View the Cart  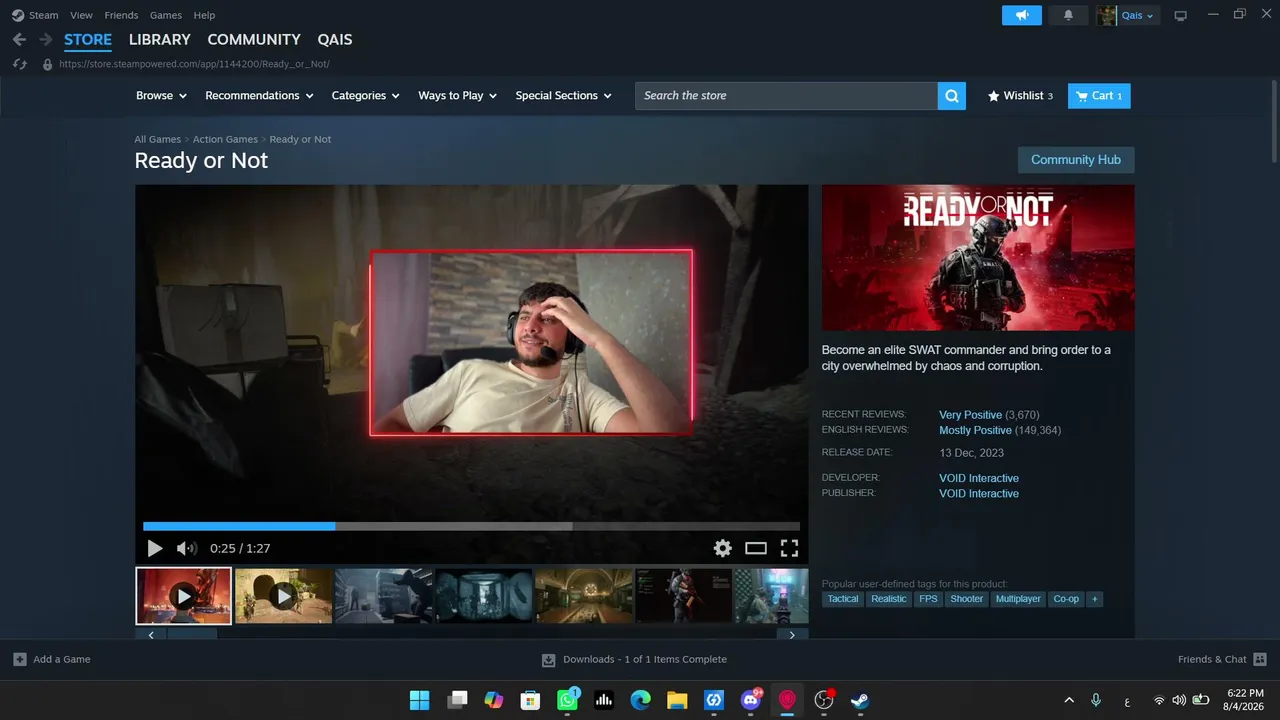coord(1099,96)
